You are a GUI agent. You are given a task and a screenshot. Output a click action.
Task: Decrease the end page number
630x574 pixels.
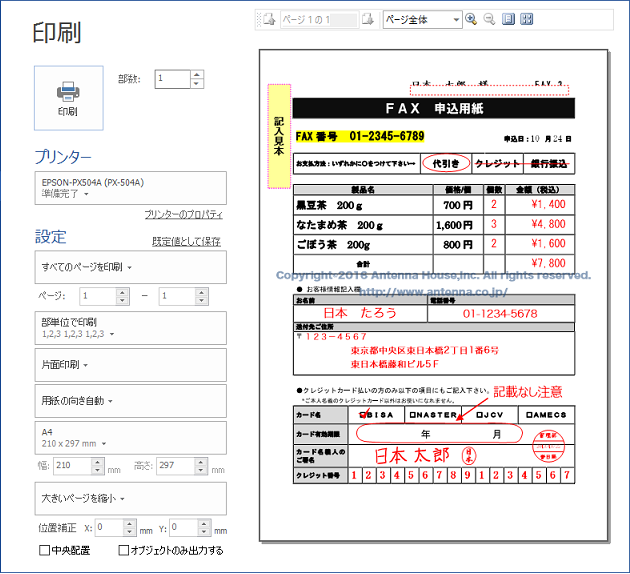[x=202, y=301]
